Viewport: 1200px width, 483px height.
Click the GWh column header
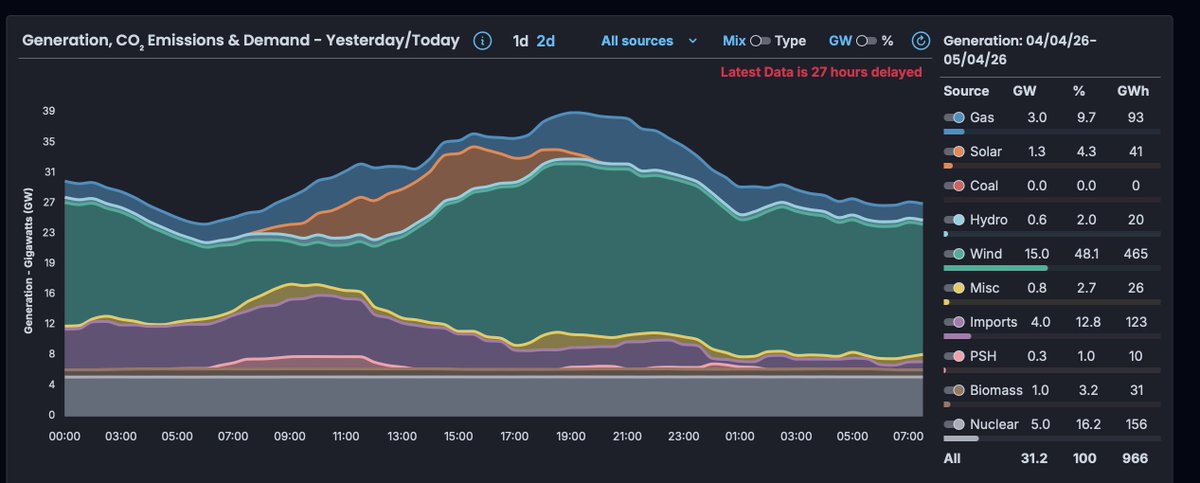click(1132, 90)
